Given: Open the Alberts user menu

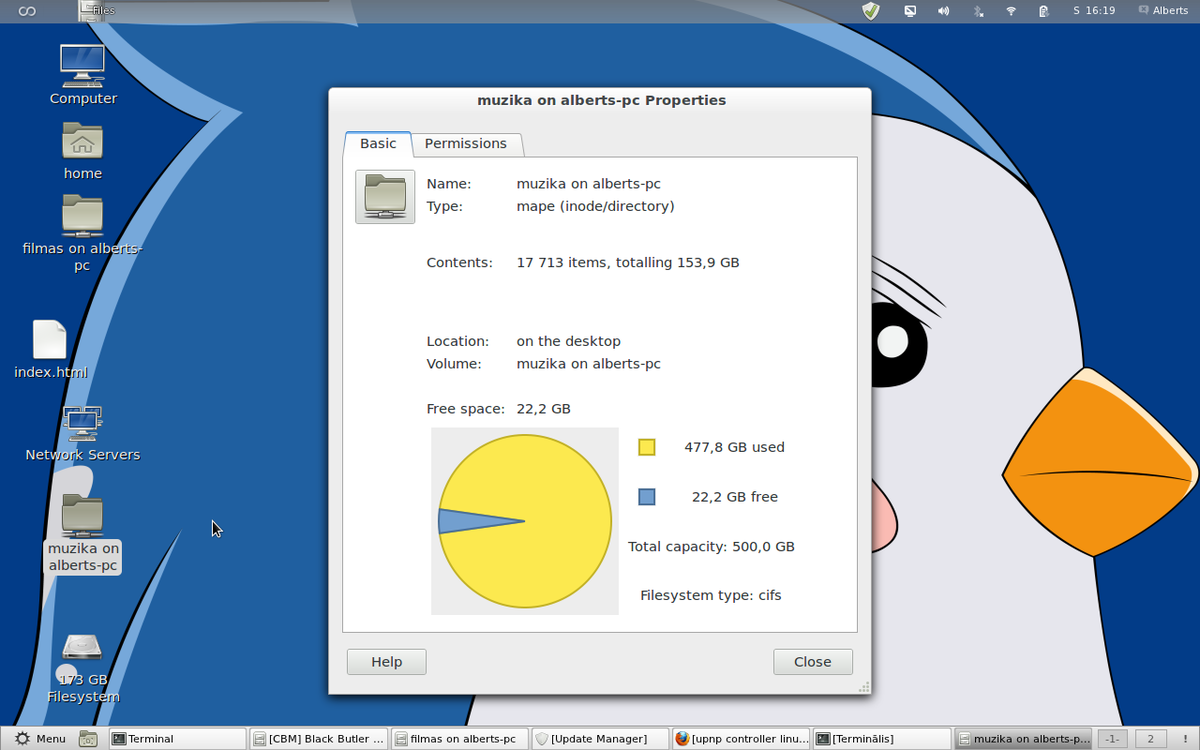Looking at the screenshot, I should 1162,11.
